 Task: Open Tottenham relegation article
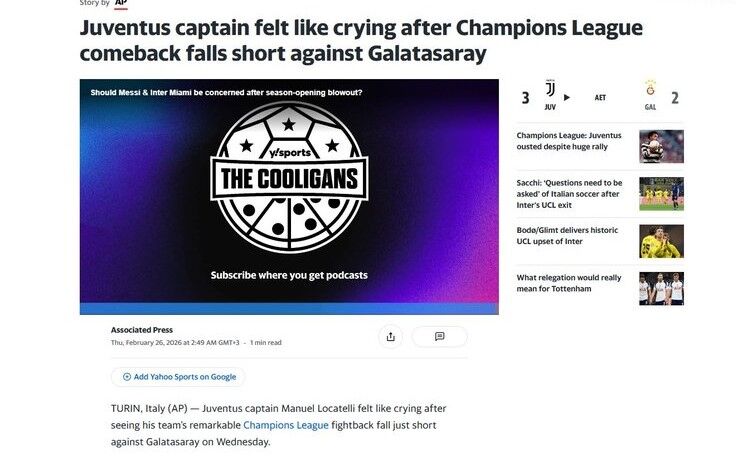pos(569,283)
